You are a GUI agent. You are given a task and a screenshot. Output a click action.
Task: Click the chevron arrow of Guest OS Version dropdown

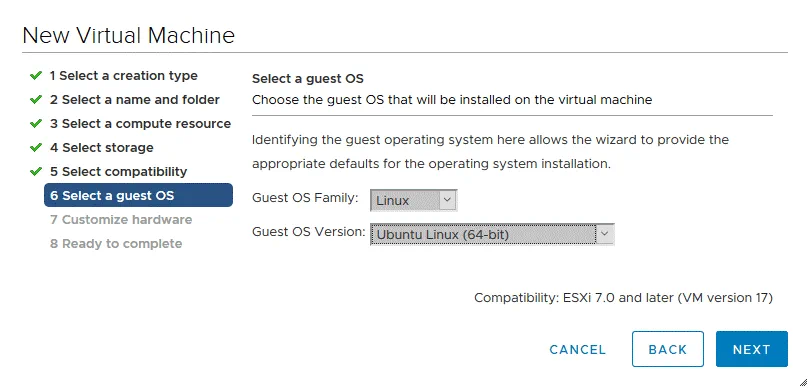tap(605, 234)
